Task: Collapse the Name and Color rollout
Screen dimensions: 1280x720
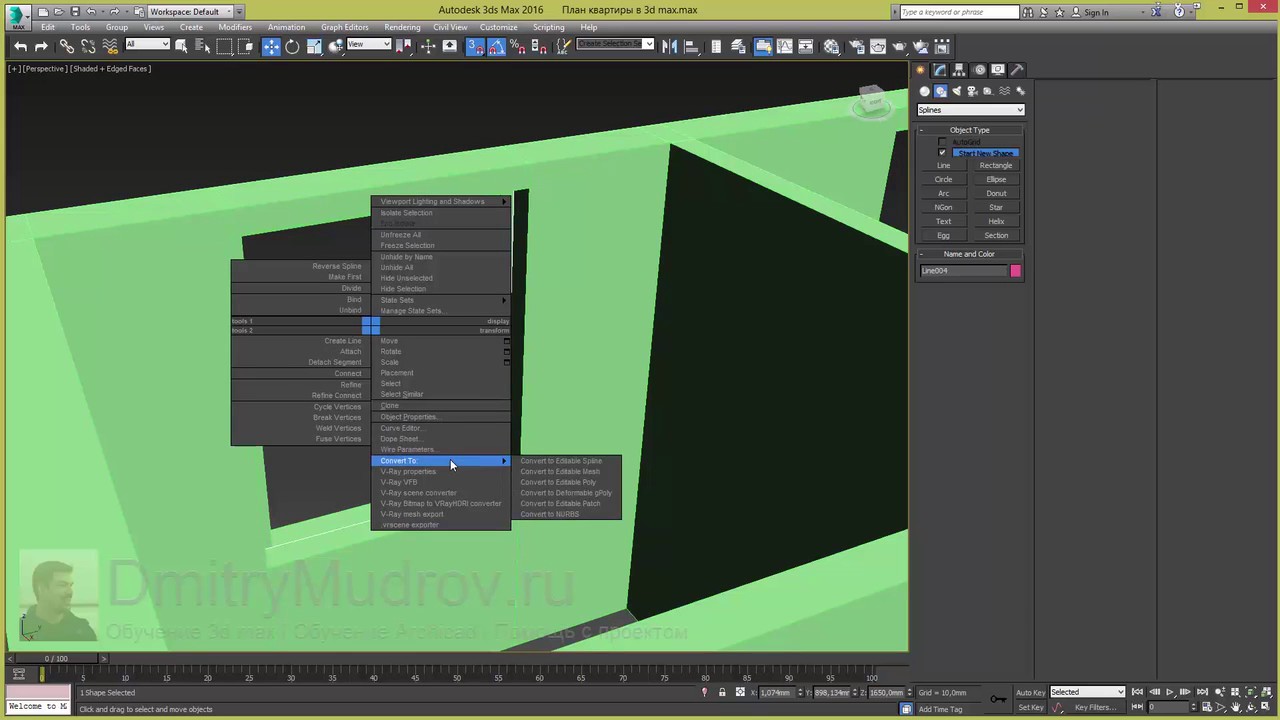Action: click(970, 254)
